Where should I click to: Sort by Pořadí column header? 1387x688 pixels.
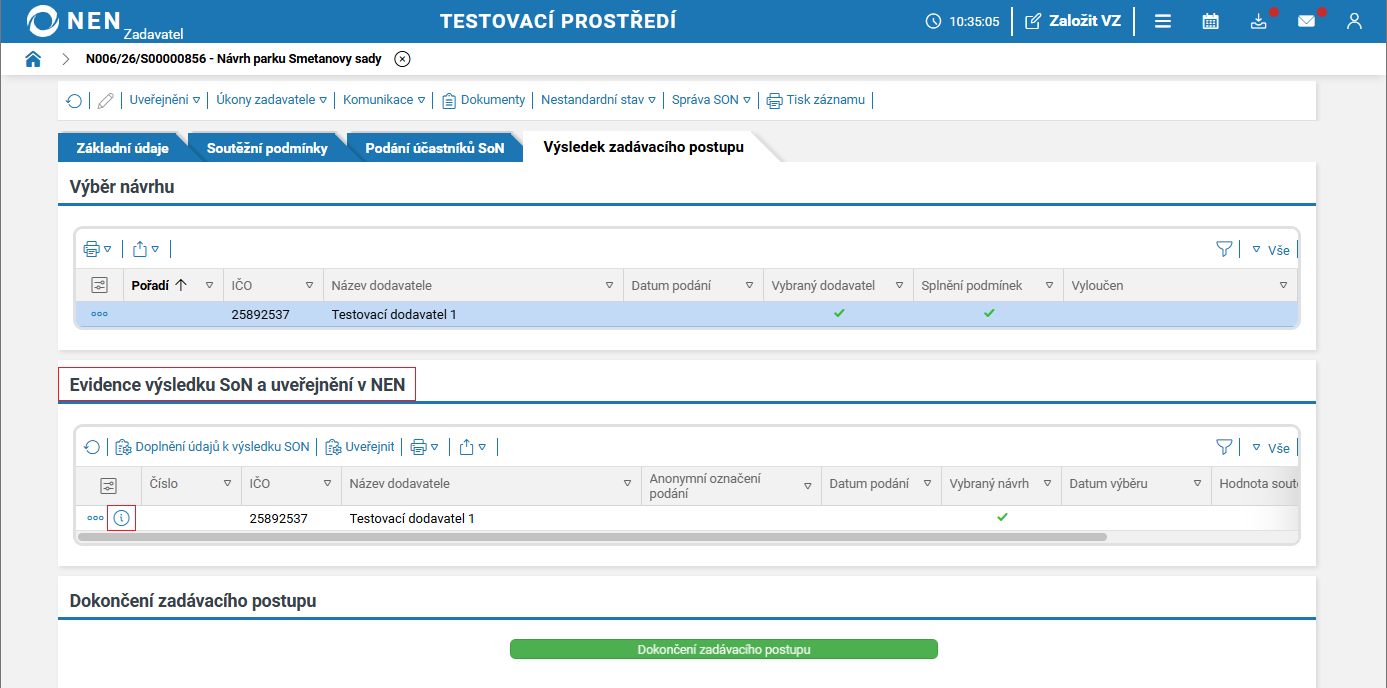coord(159,285)
